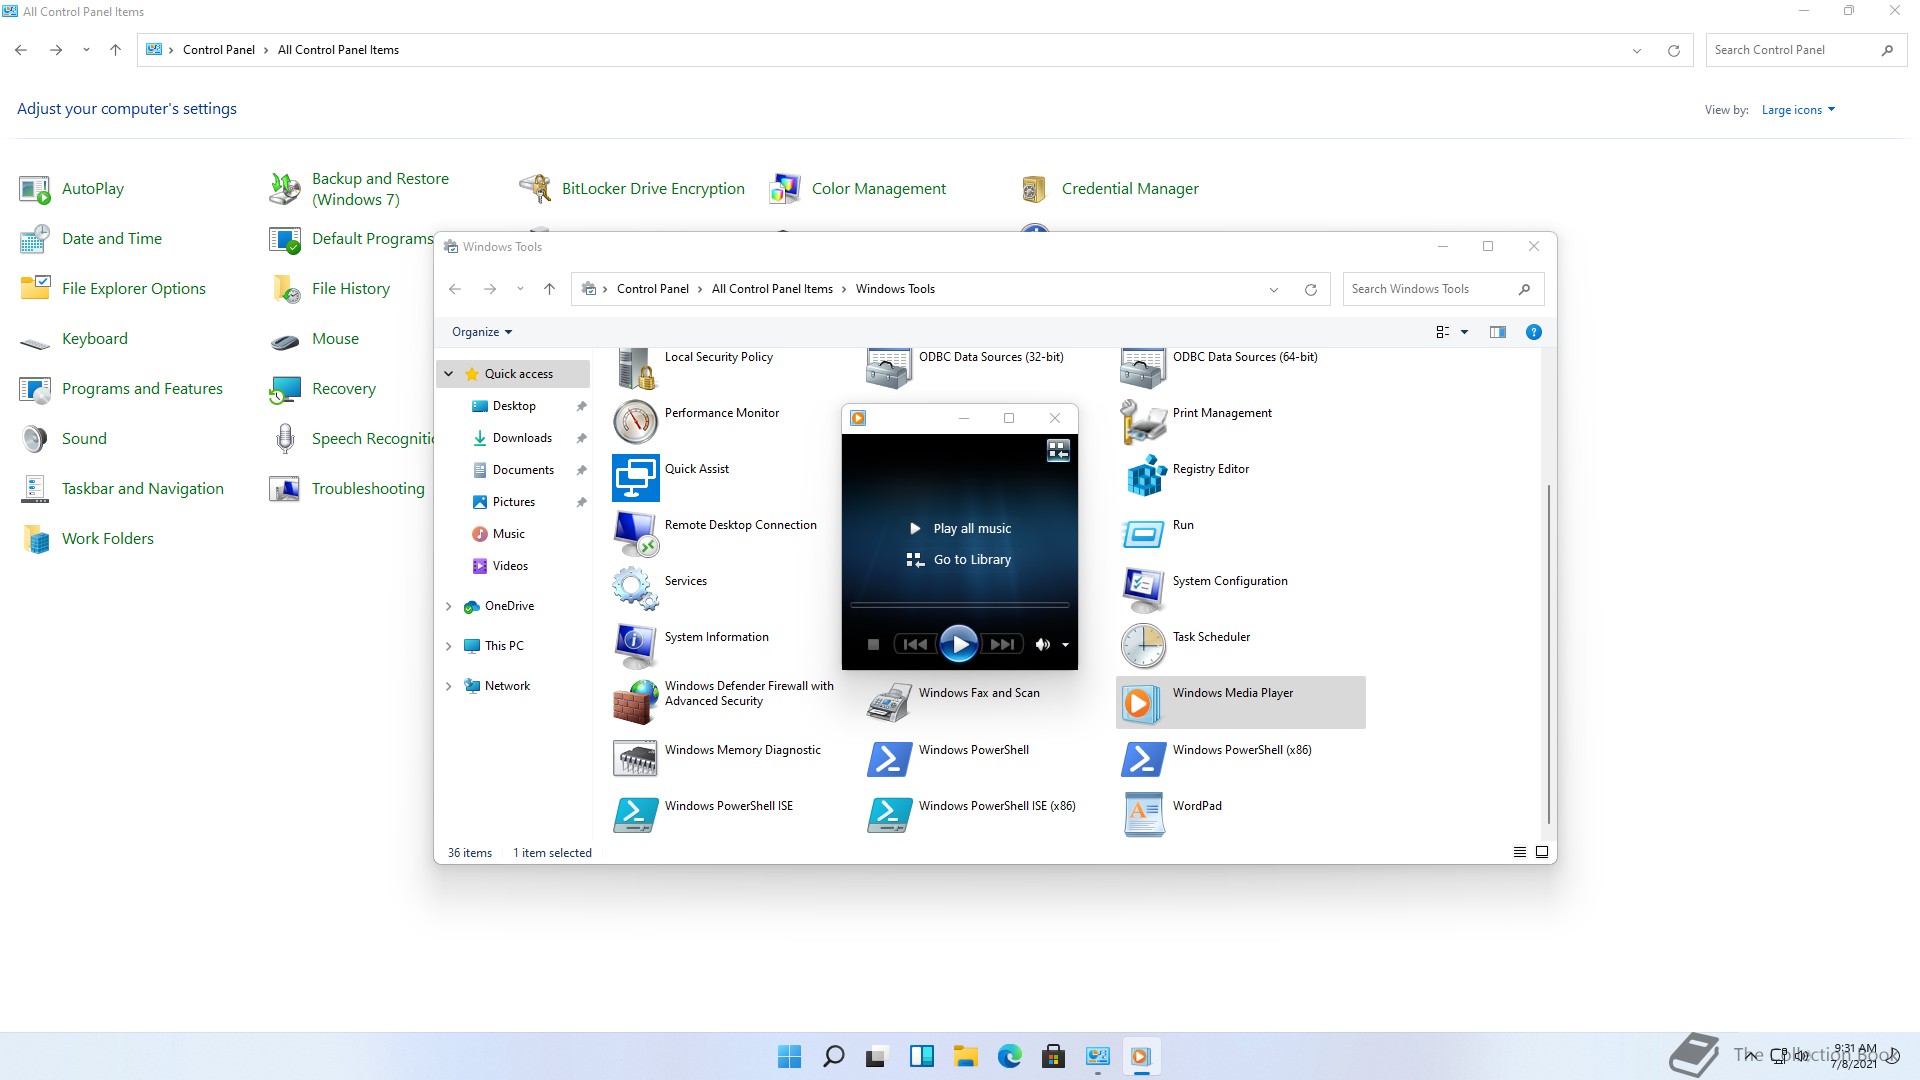This screenshot has width=1920, height=1080.
Task: Stop playback in Media Player
Action: coord(873,645)
